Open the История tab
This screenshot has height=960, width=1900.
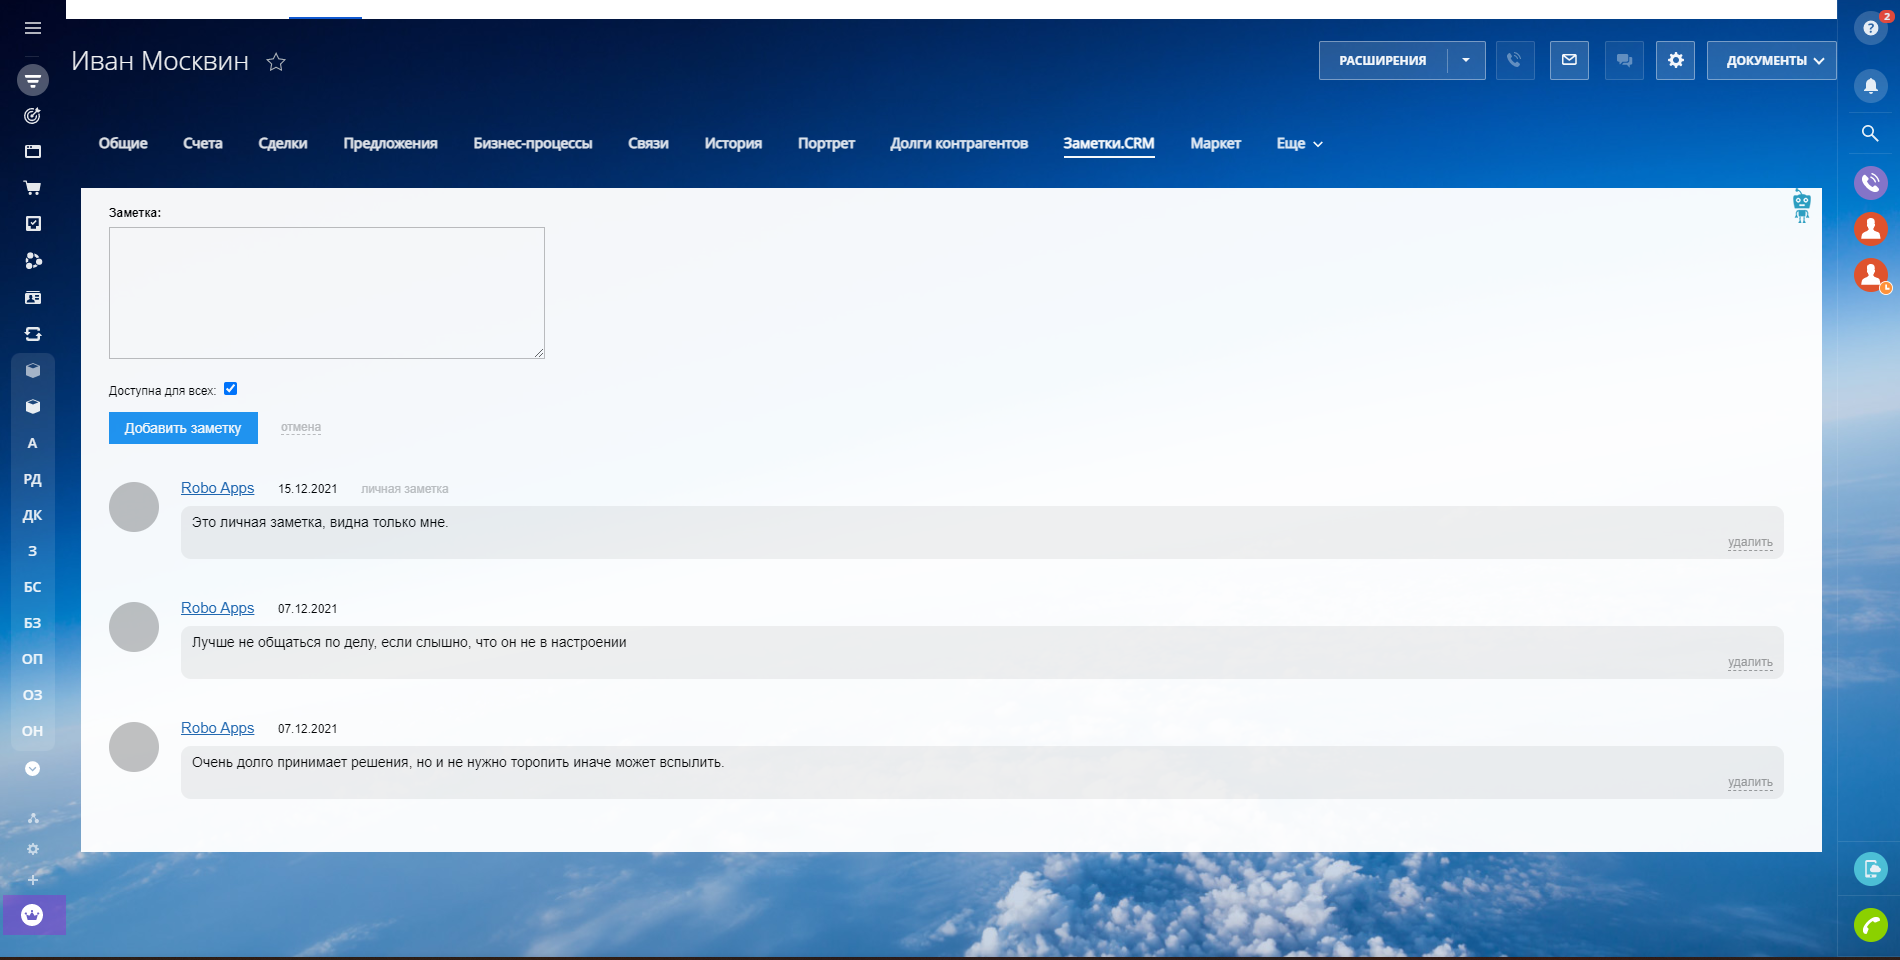[733, 144]
